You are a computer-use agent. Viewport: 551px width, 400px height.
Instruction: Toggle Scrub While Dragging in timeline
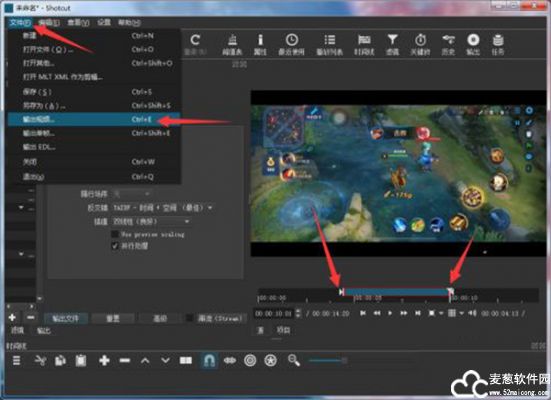(230, 360)
